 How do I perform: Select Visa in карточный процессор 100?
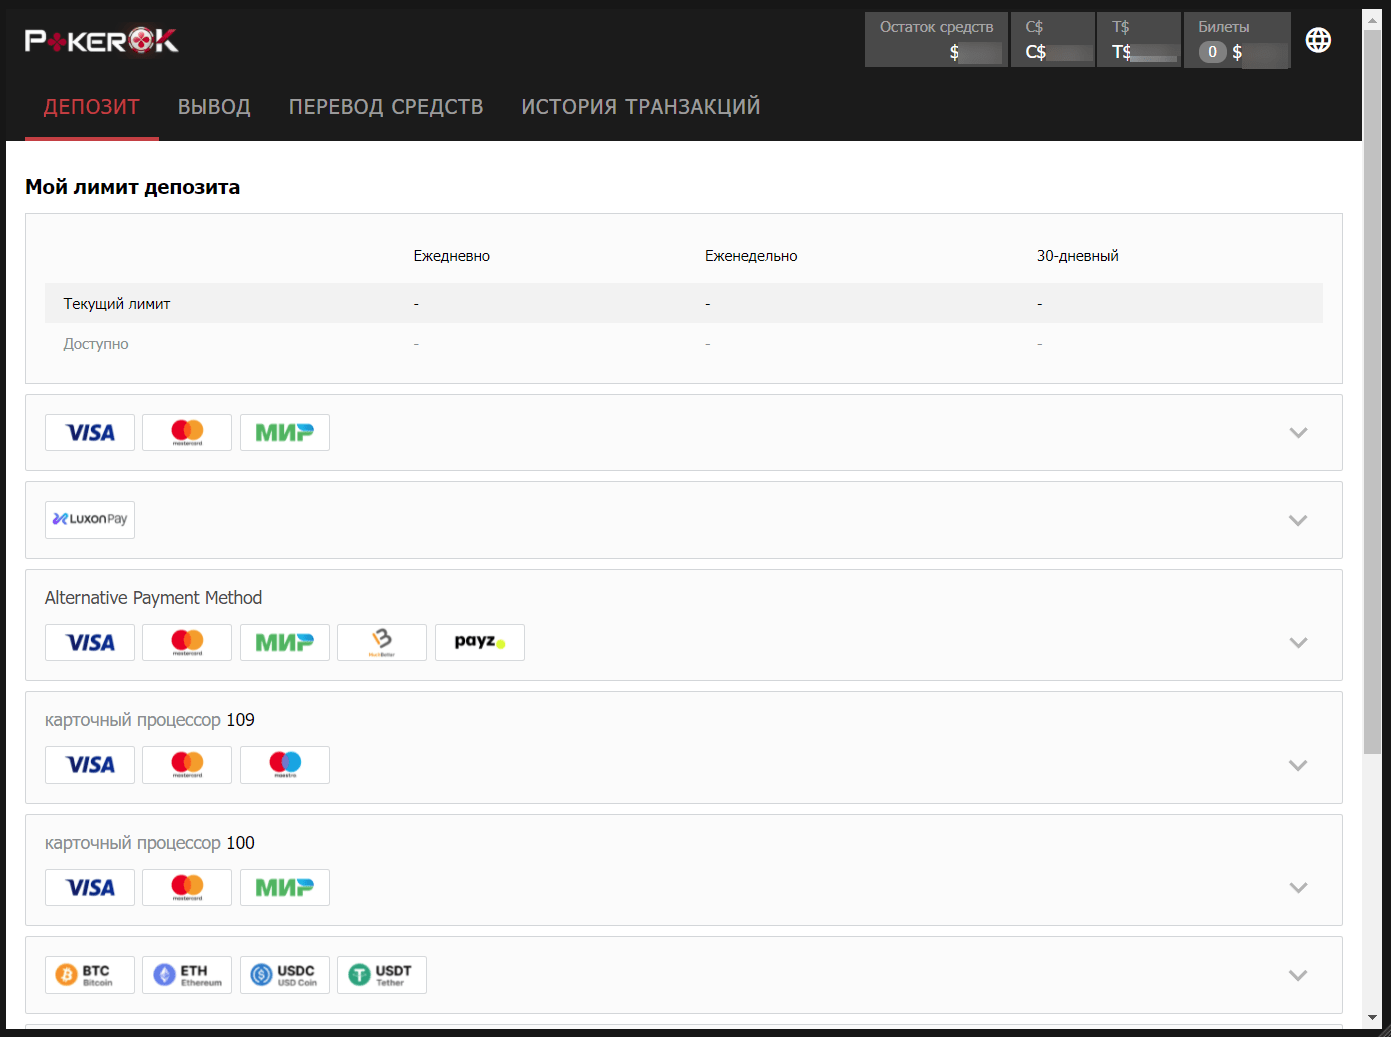coord(90,888)
